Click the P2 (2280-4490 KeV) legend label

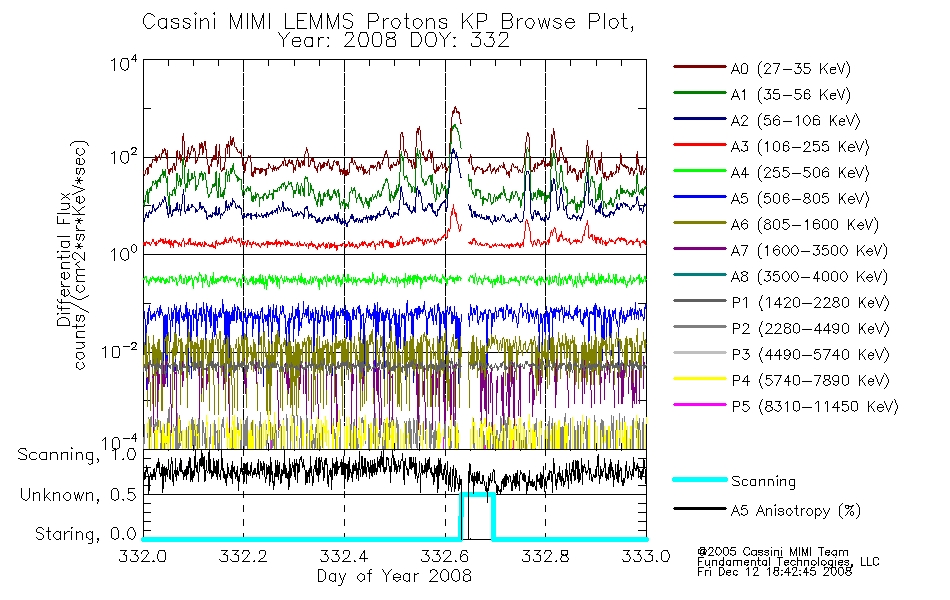pos(809,328)
